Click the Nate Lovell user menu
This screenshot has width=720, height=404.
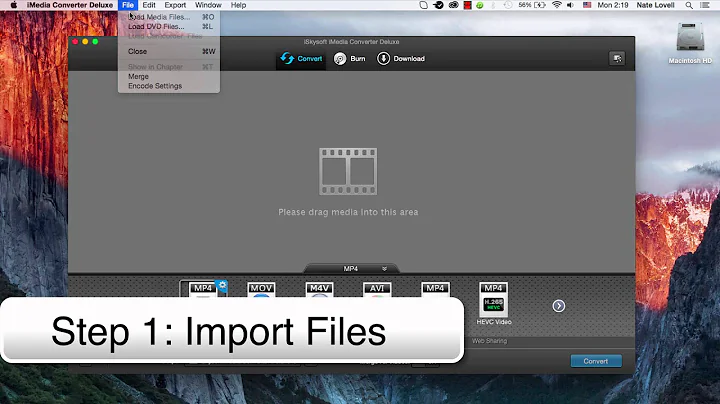[655, 5]
